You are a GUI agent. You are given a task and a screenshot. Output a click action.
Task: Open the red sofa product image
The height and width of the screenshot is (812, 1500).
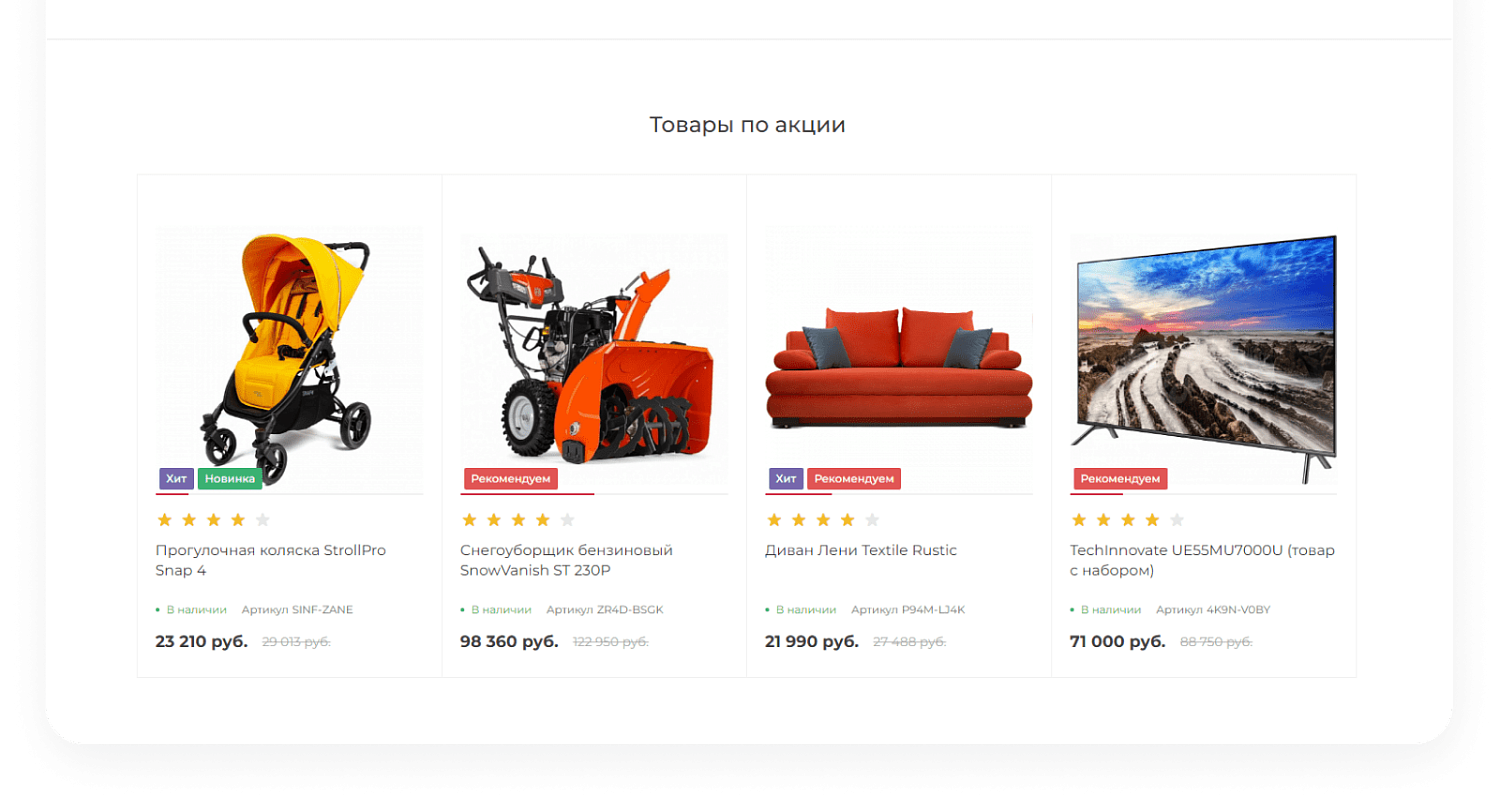[899, 359]
